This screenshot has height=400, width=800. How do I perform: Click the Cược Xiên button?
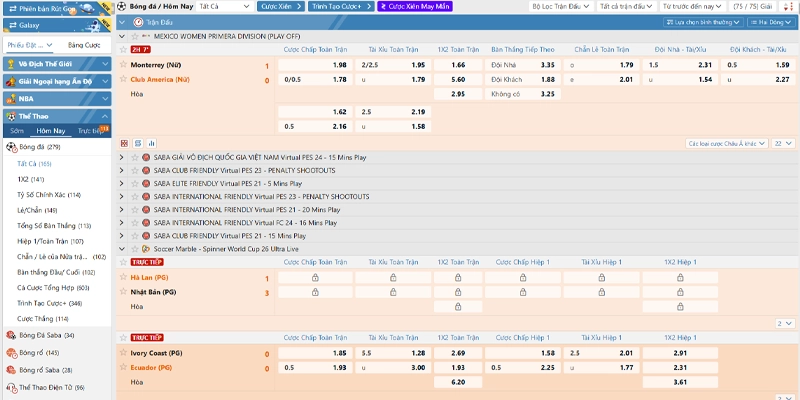[x=281, y=7]
